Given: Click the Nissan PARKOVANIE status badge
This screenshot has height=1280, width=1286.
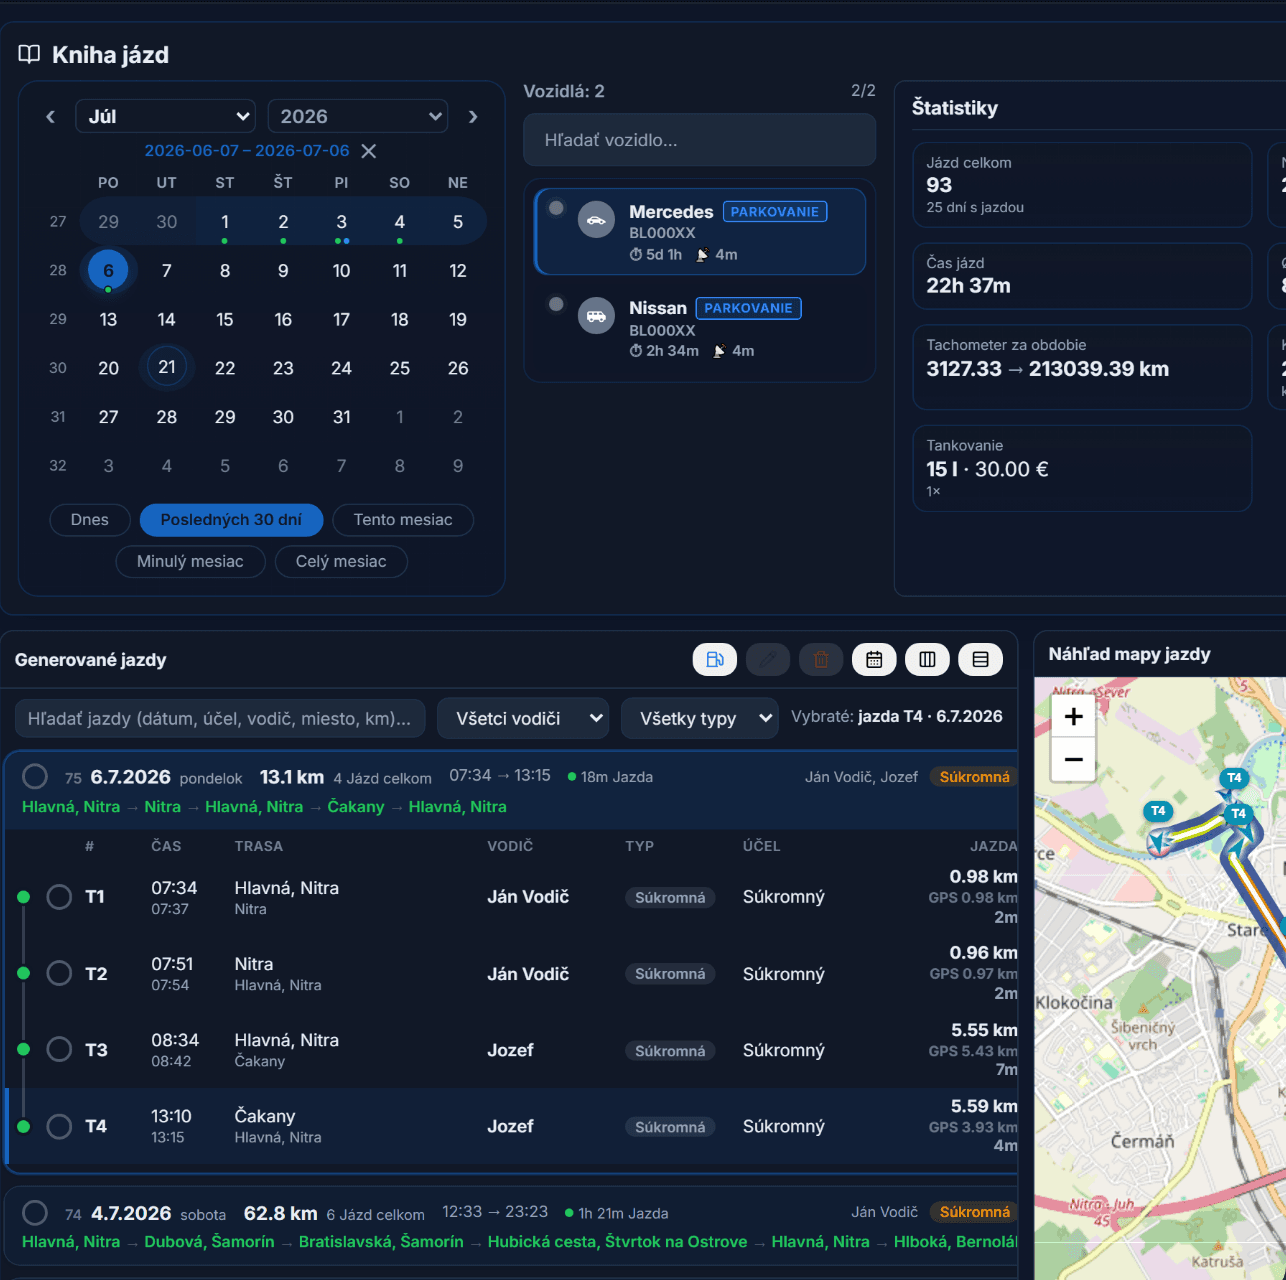Looking at the screenshot, I should coord(748,308).
